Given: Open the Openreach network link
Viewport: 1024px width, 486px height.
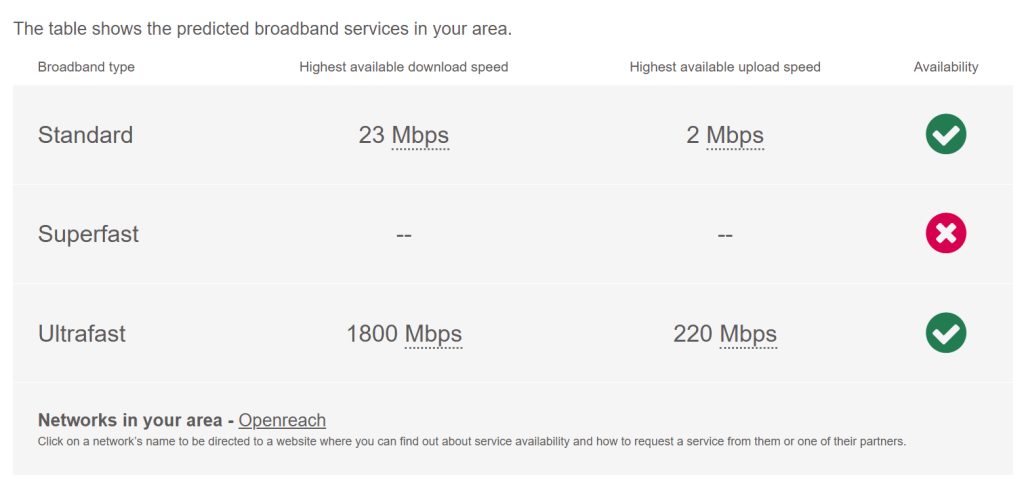Looking at the screenshot, I should tap(282, 420).
